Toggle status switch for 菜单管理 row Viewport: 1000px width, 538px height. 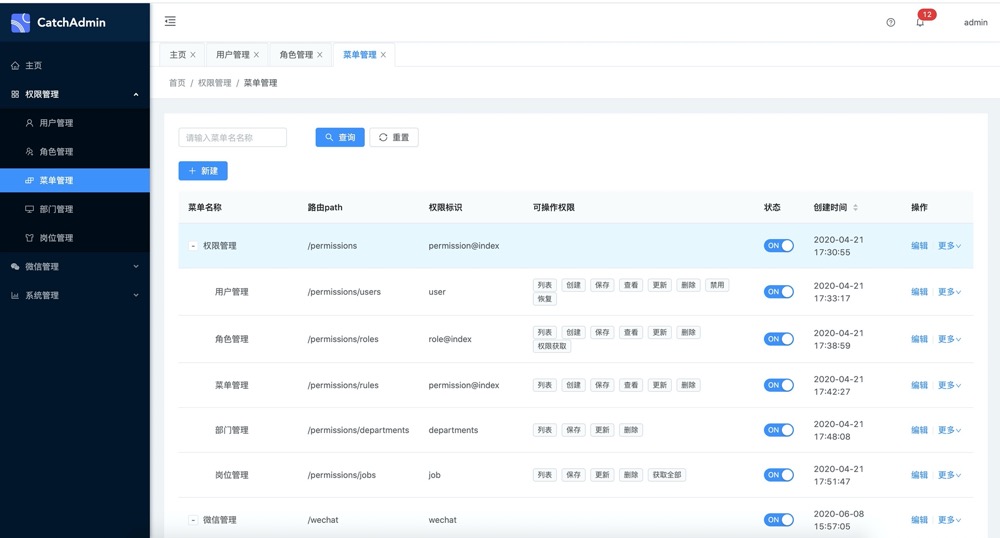(779, 385)
